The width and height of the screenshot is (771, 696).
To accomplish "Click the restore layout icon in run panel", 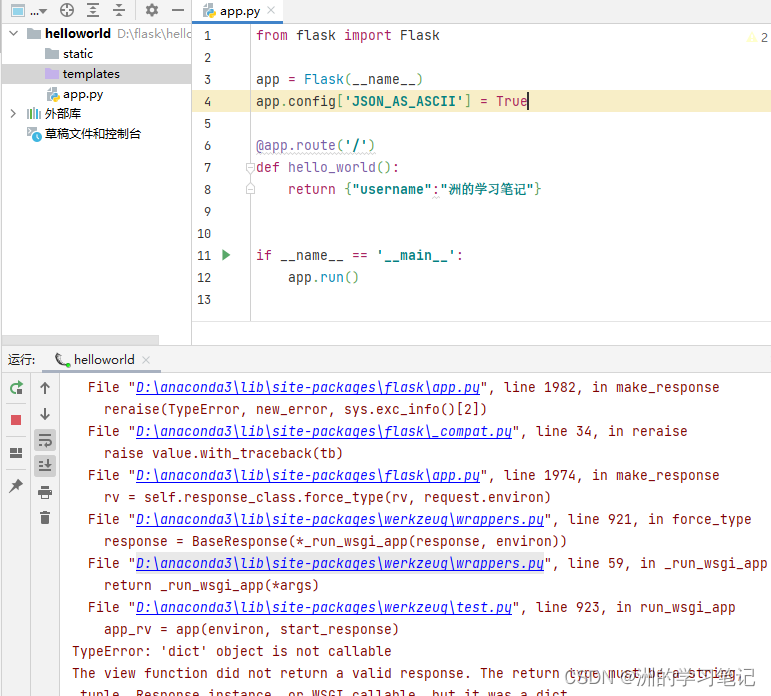I will 16,453.
